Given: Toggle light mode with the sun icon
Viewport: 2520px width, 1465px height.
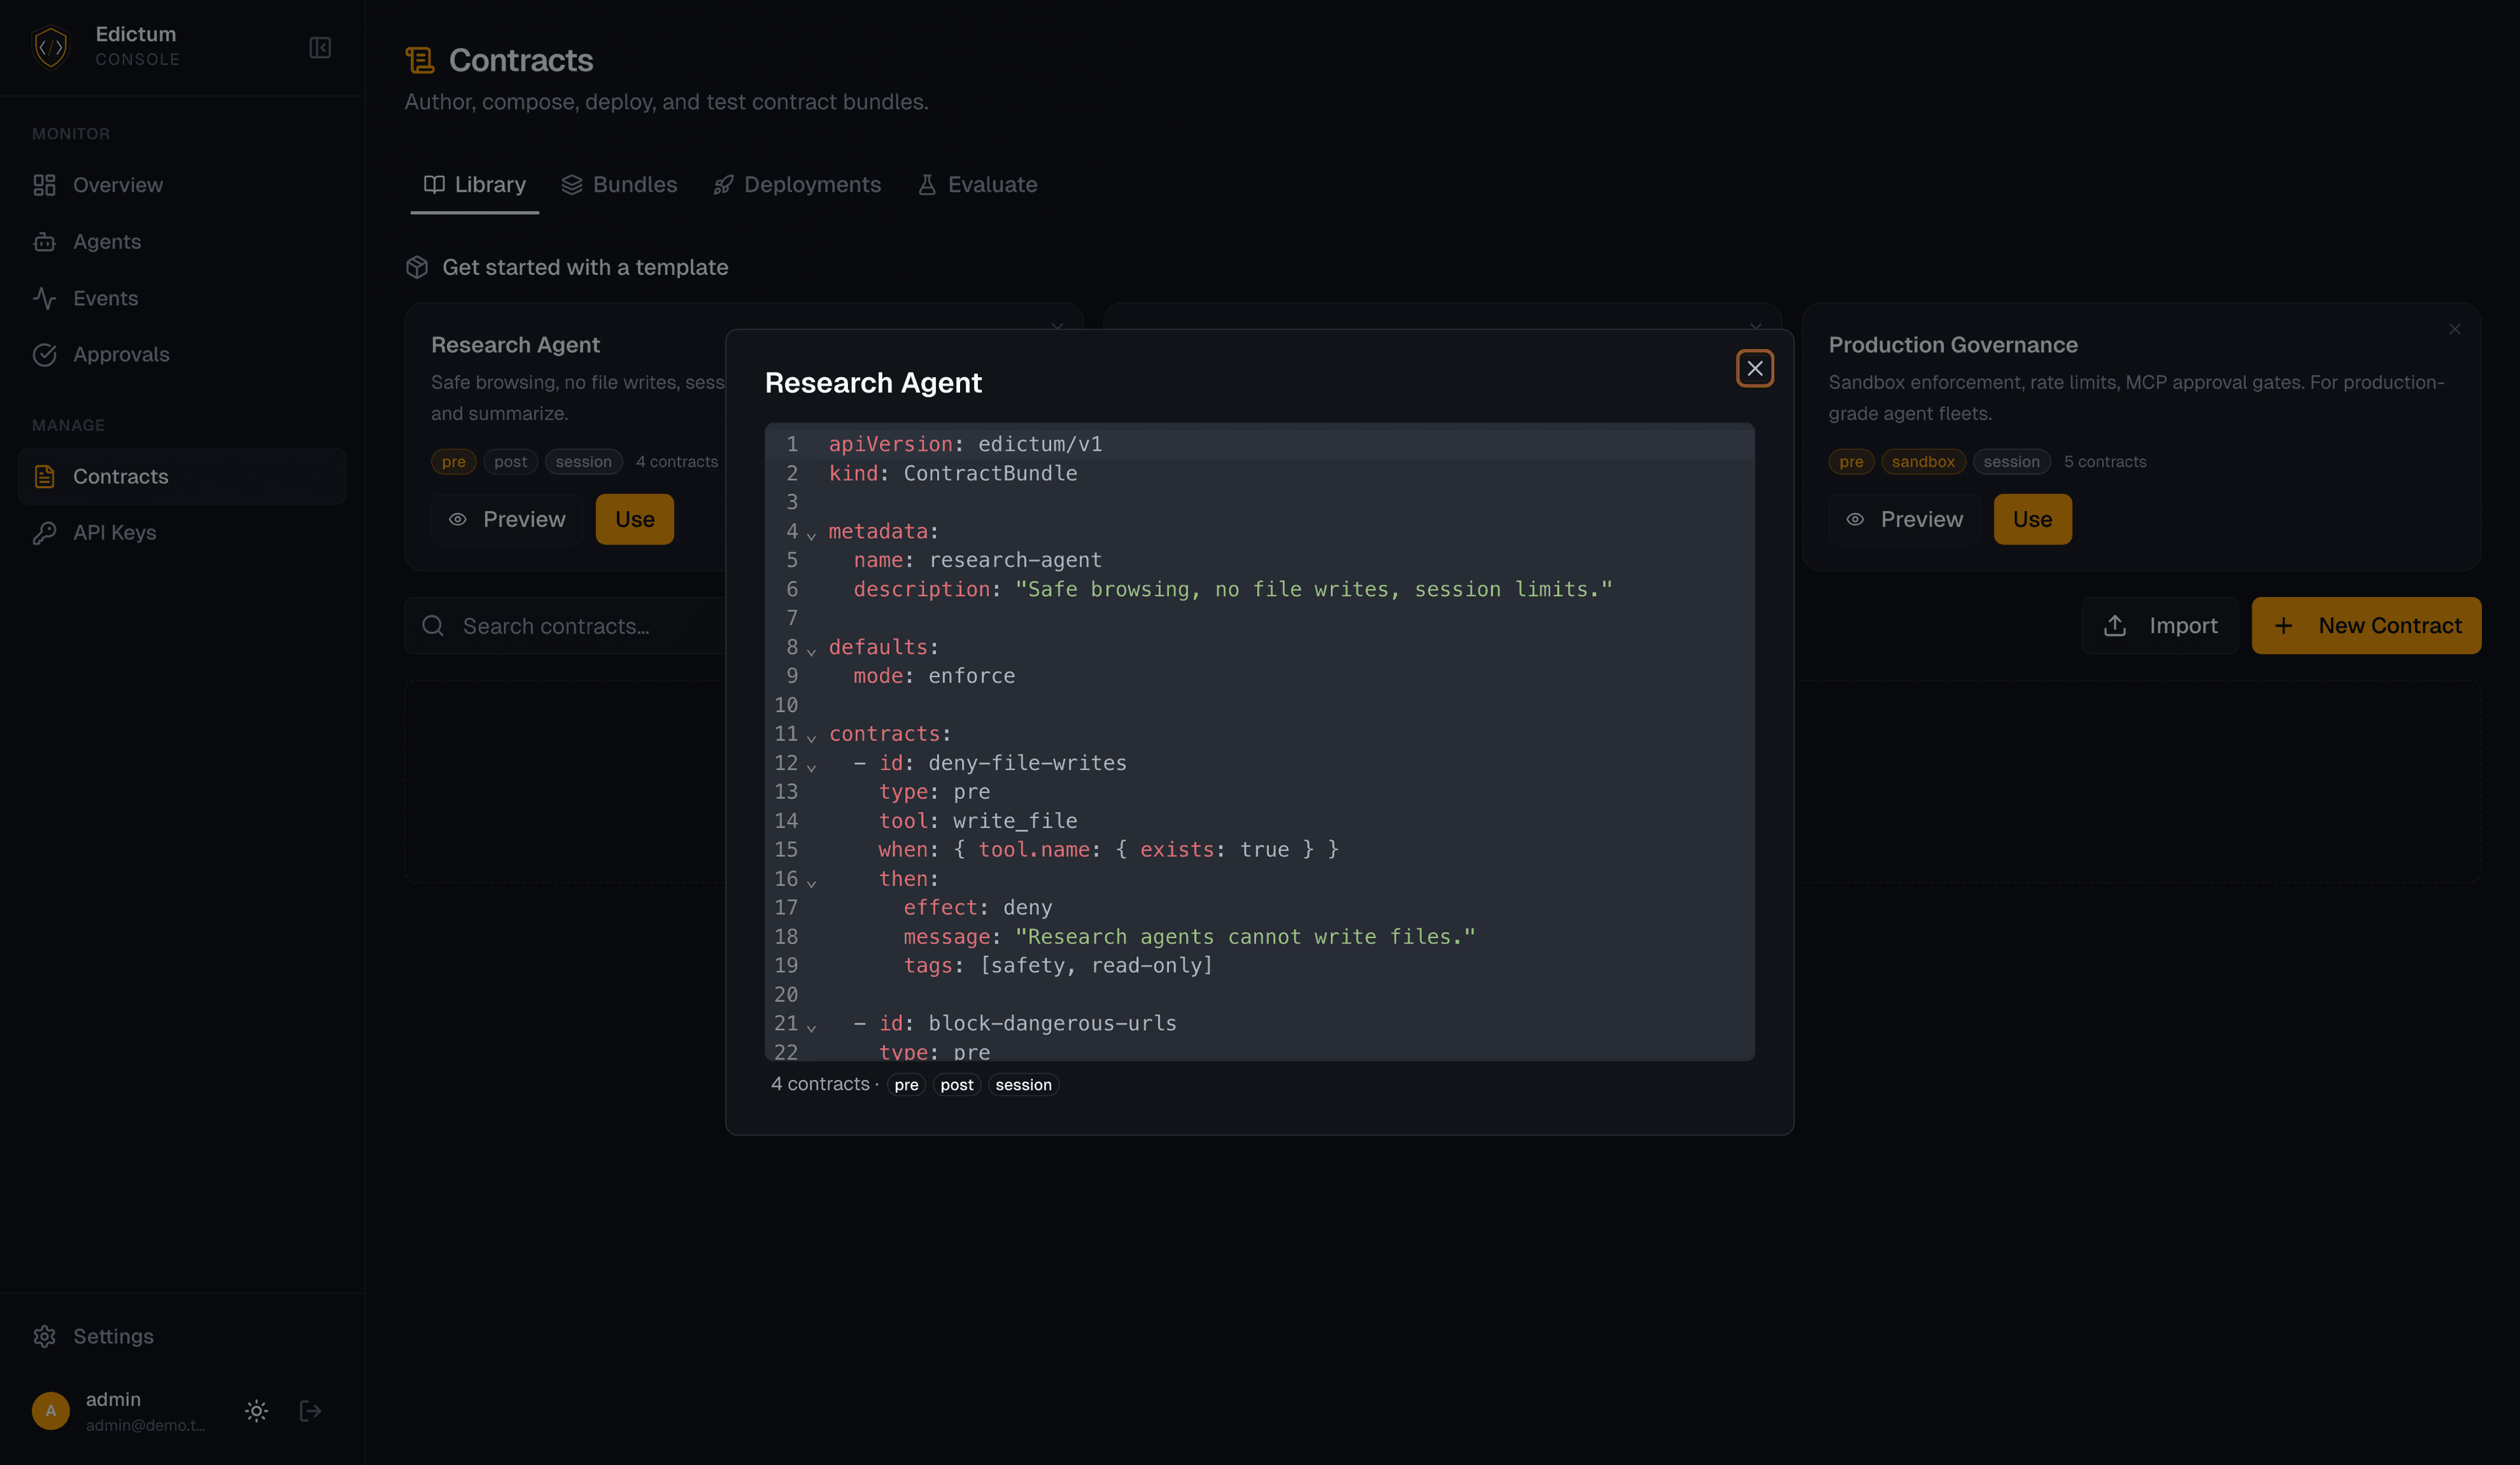Looking at the screenshot, I should (256, 1410).
